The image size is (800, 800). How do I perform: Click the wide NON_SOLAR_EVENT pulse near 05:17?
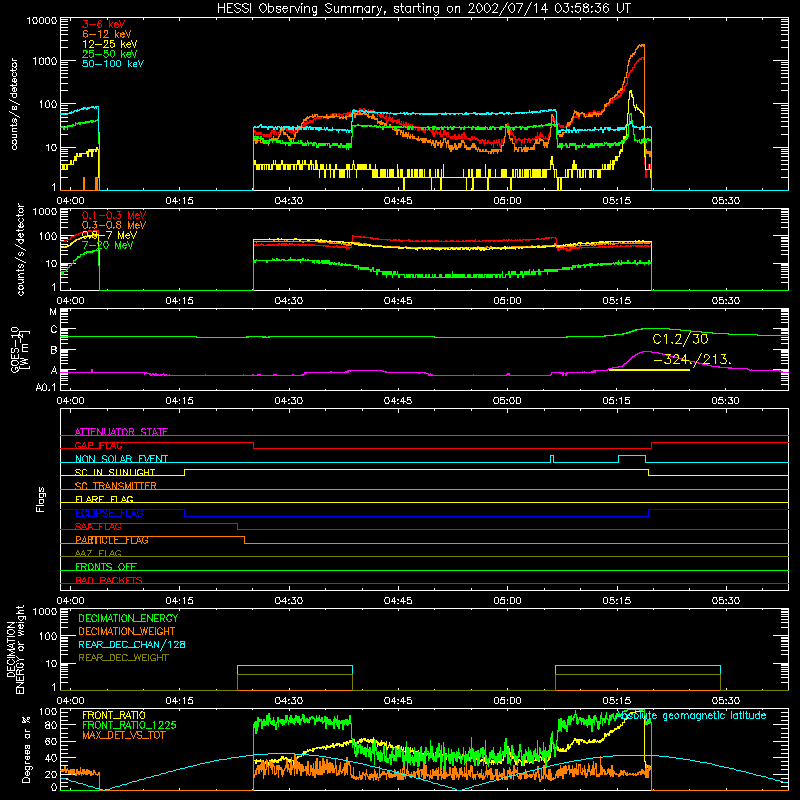pos(632,459)
